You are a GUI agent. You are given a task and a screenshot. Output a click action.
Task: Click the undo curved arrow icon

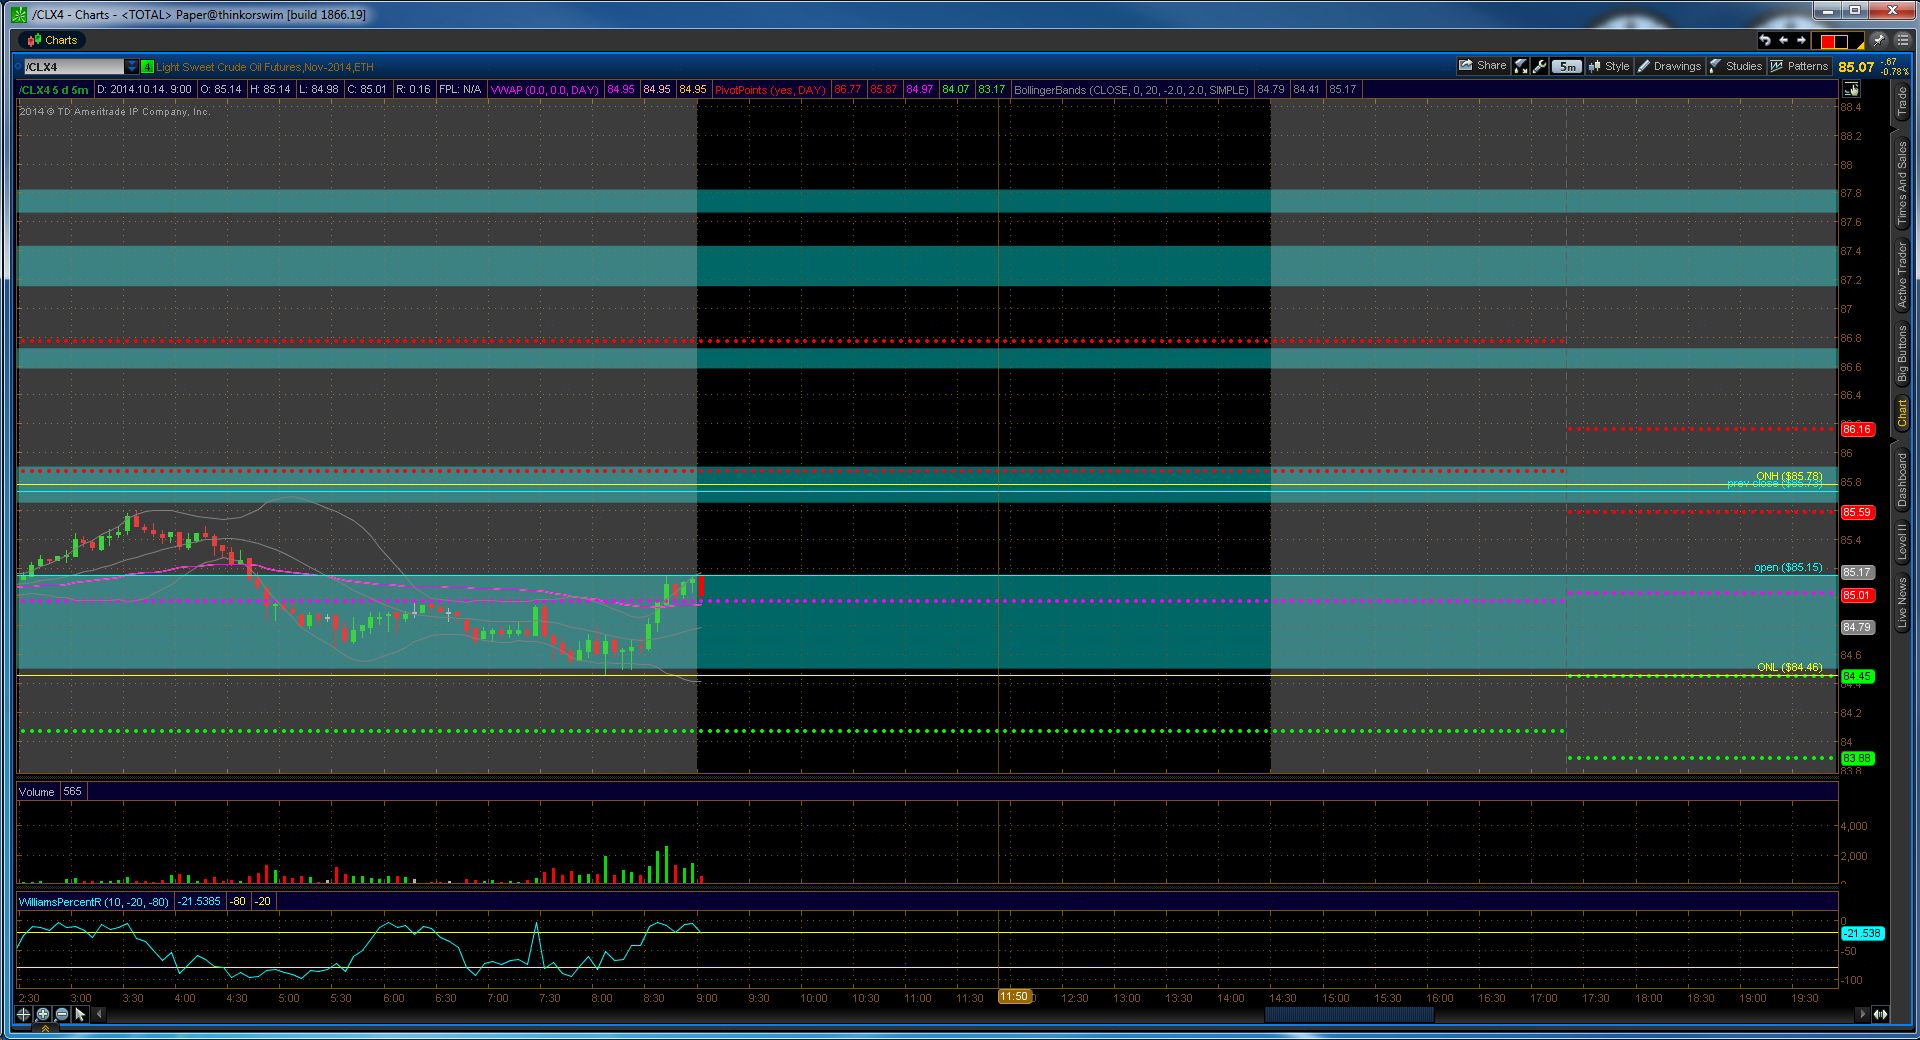coord(1765,40)
